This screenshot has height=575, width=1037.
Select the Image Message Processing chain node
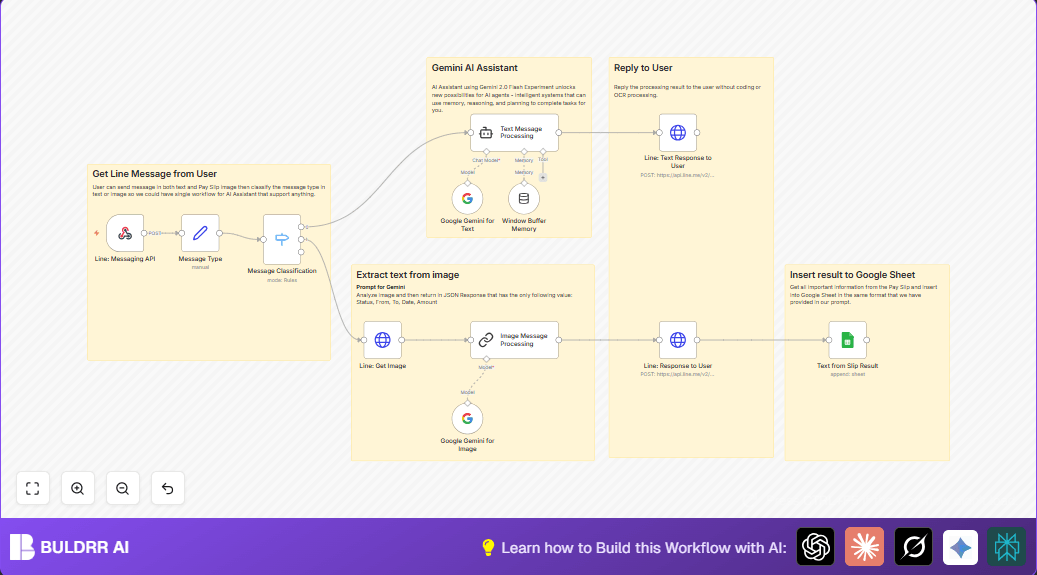515,340
